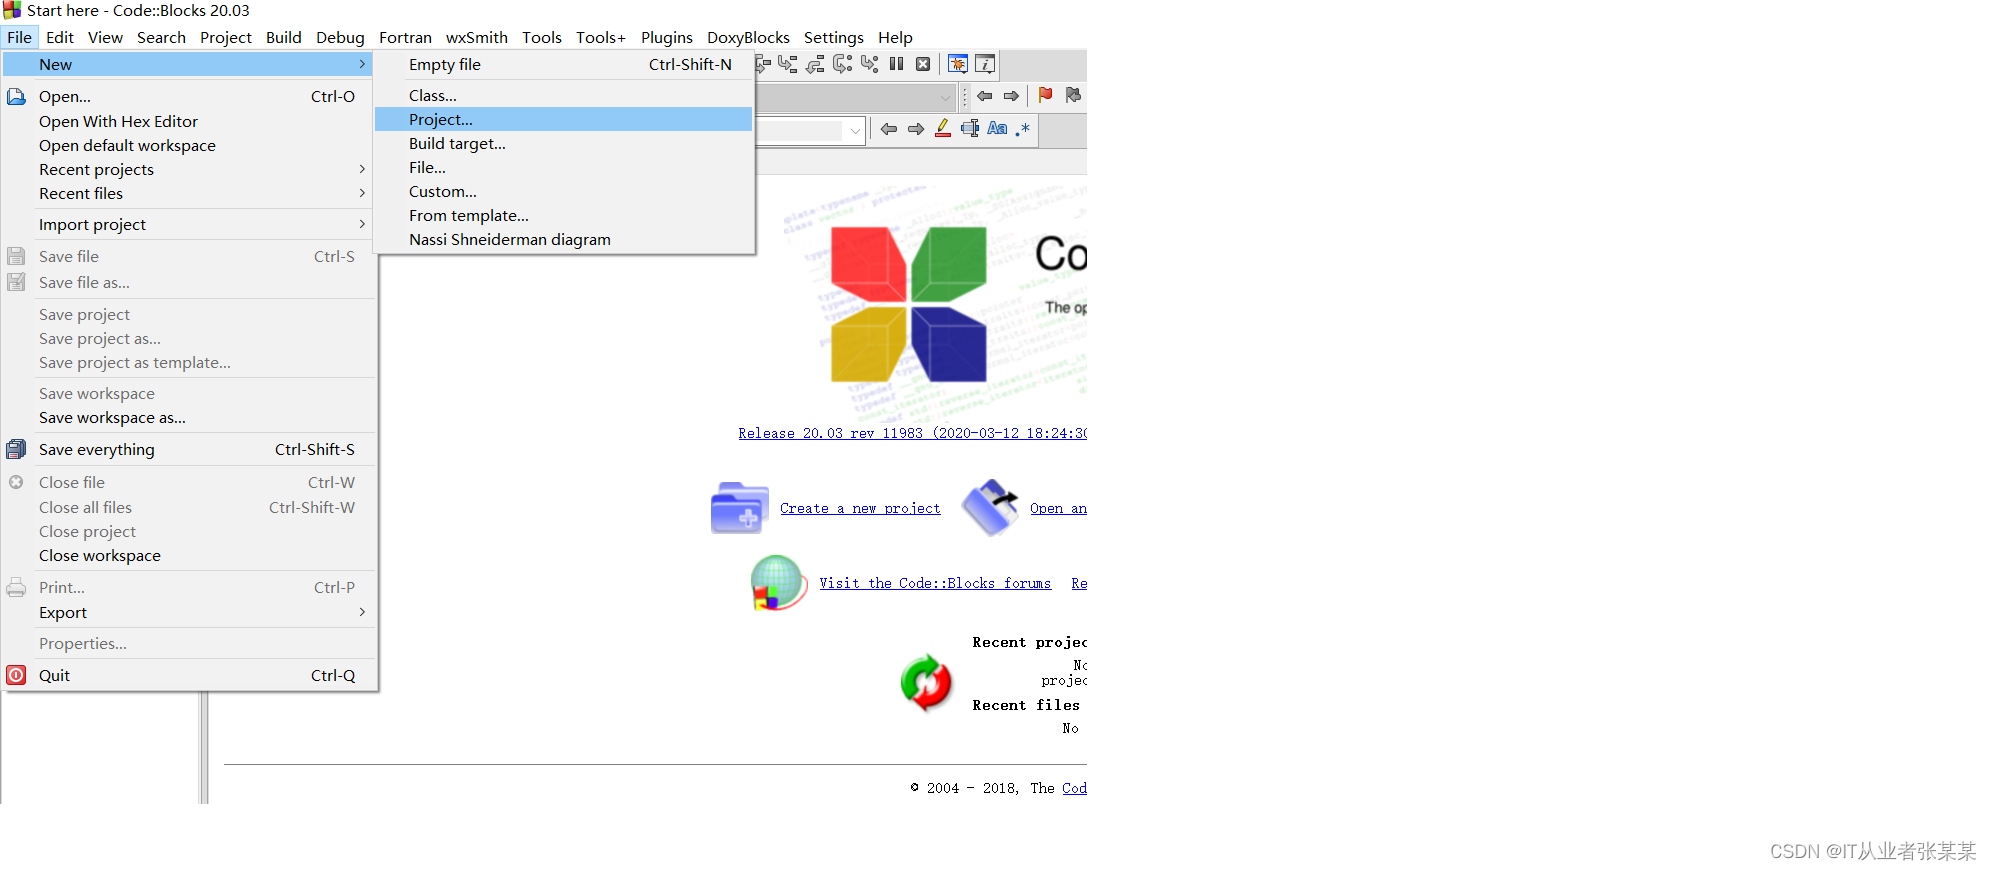This screenshot has width=1992, height=870.
Task: Open the Edit menu
Action: [x=60, y=37]
